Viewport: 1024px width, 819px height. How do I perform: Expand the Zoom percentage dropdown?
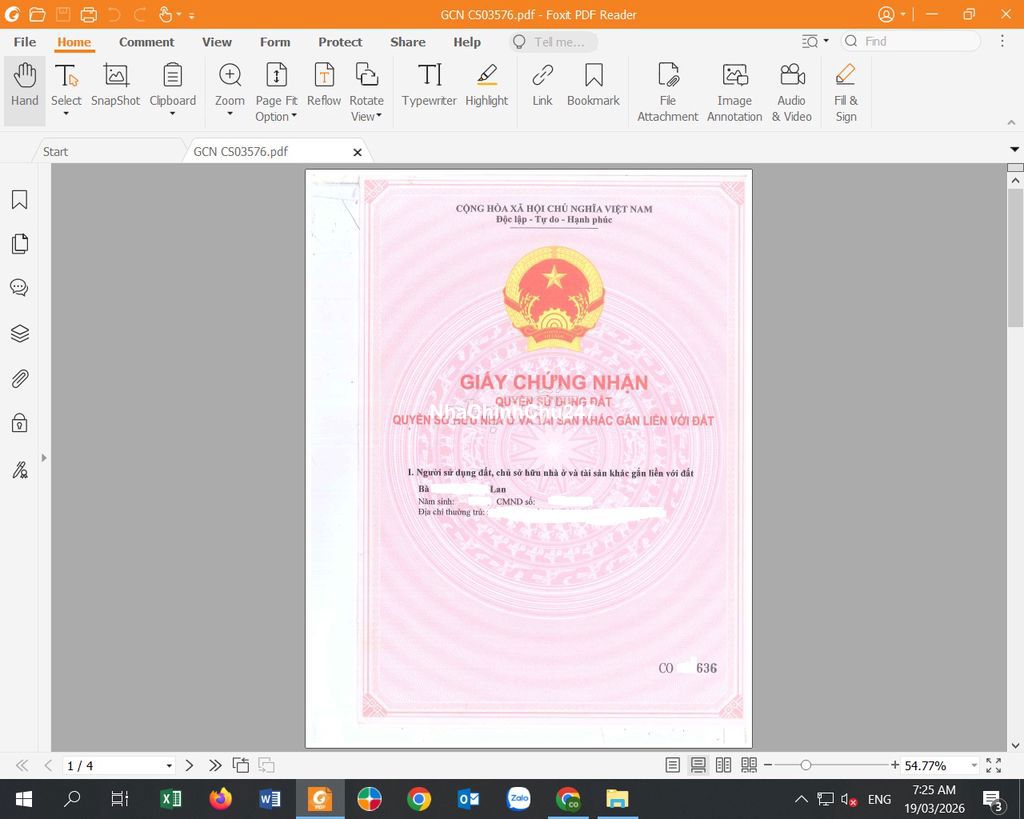click(974, 766)
